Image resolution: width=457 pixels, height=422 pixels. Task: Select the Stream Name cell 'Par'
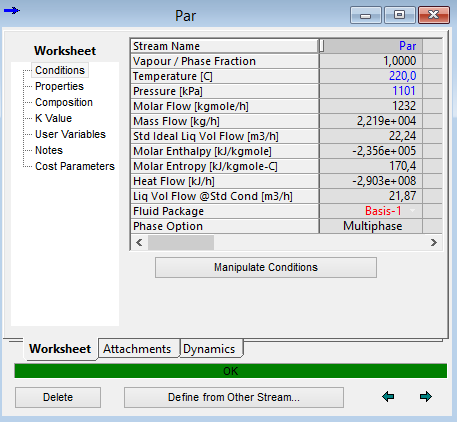point(371,46)
